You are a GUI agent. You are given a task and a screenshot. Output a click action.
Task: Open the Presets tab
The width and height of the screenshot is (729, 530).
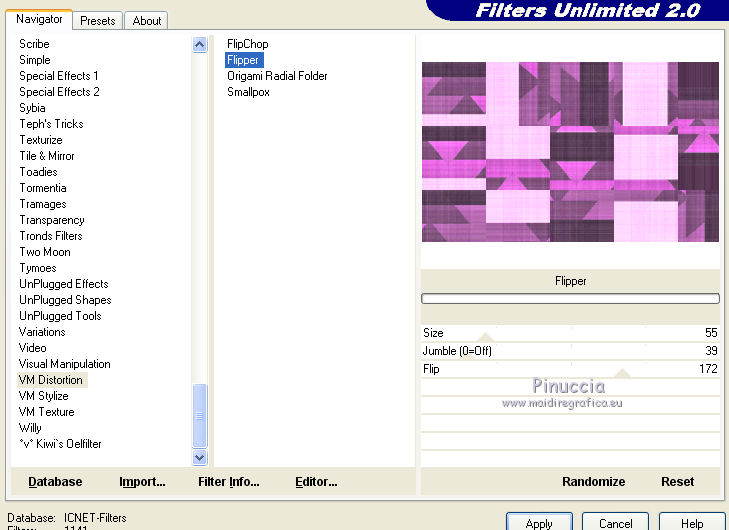(x=98, y=21)
